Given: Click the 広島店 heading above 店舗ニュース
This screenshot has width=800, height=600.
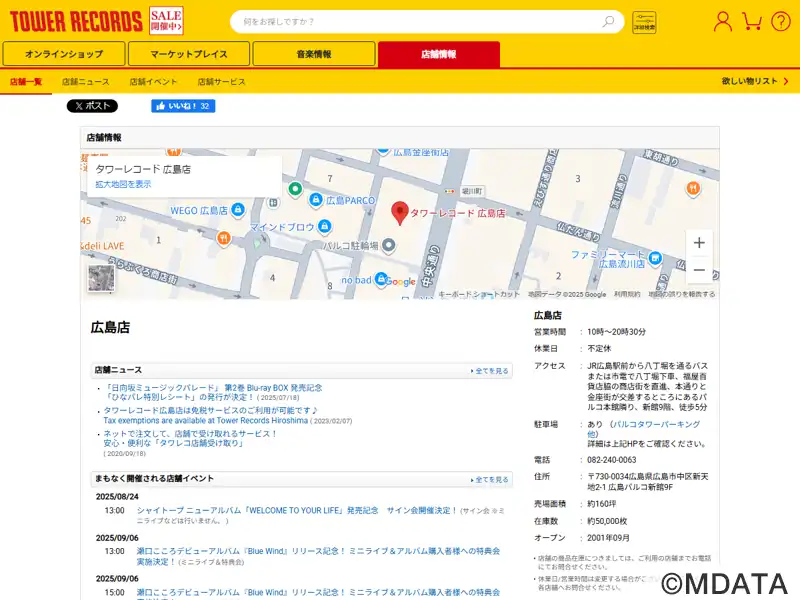Looking at the screenshot, I should 110,327.
